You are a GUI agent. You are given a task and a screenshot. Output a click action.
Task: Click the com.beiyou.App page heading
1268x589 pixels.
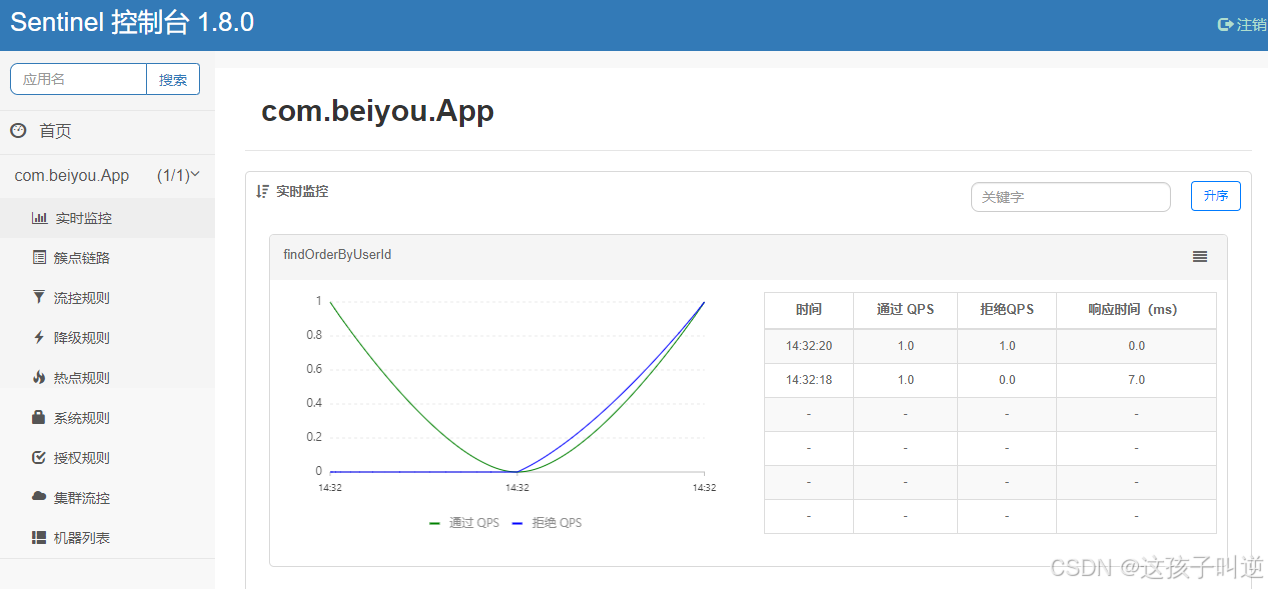click(378, 111)
